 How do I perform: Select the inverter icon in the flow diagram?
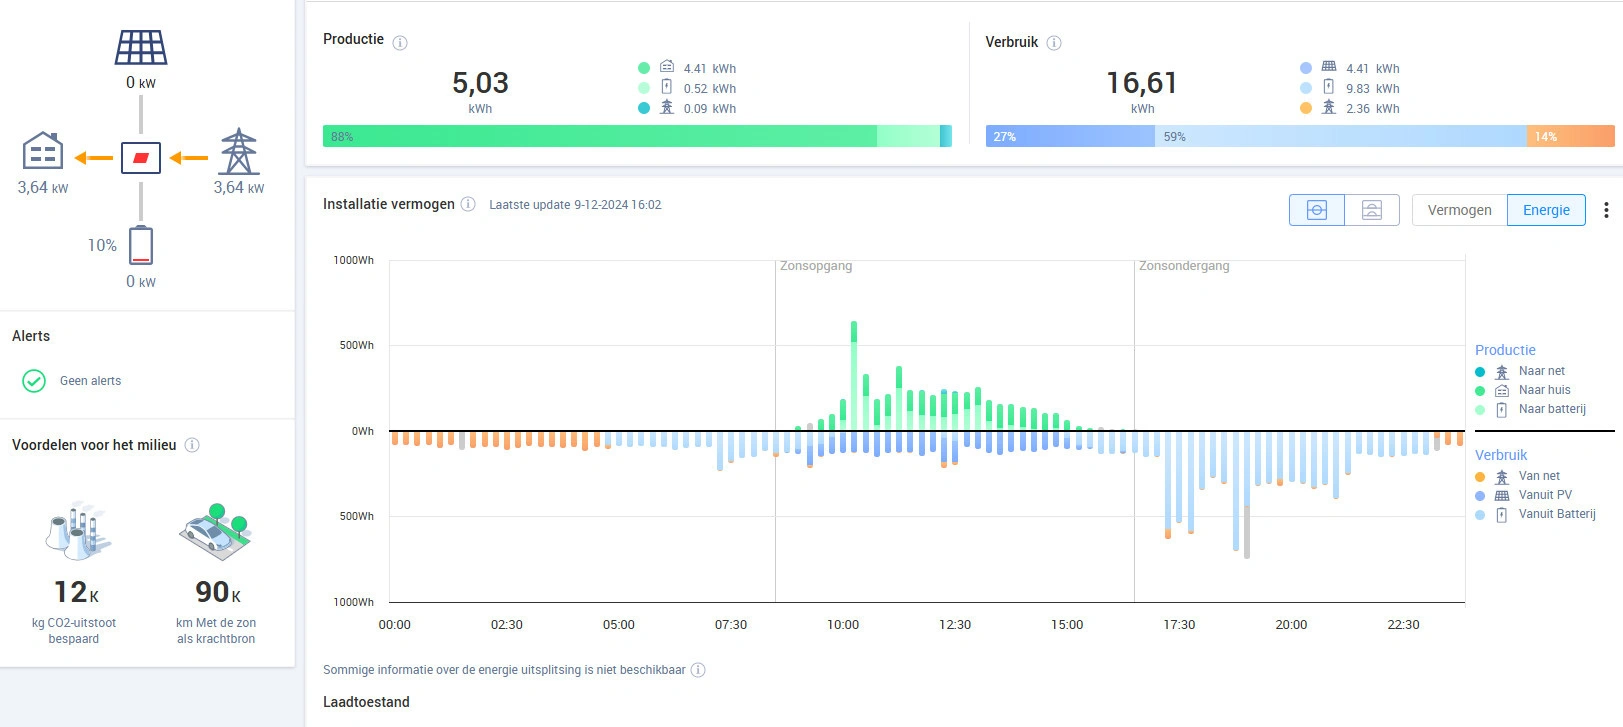coord(141,158)
